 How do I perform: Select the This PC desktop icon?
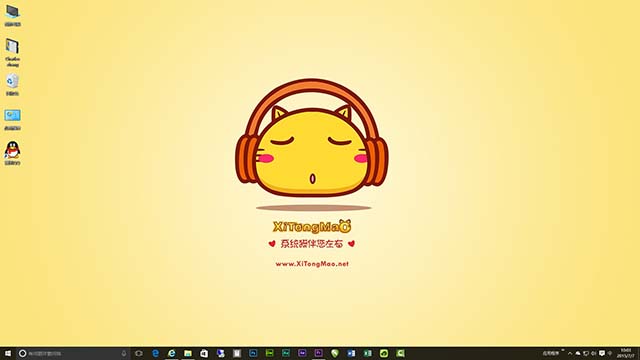12,16
